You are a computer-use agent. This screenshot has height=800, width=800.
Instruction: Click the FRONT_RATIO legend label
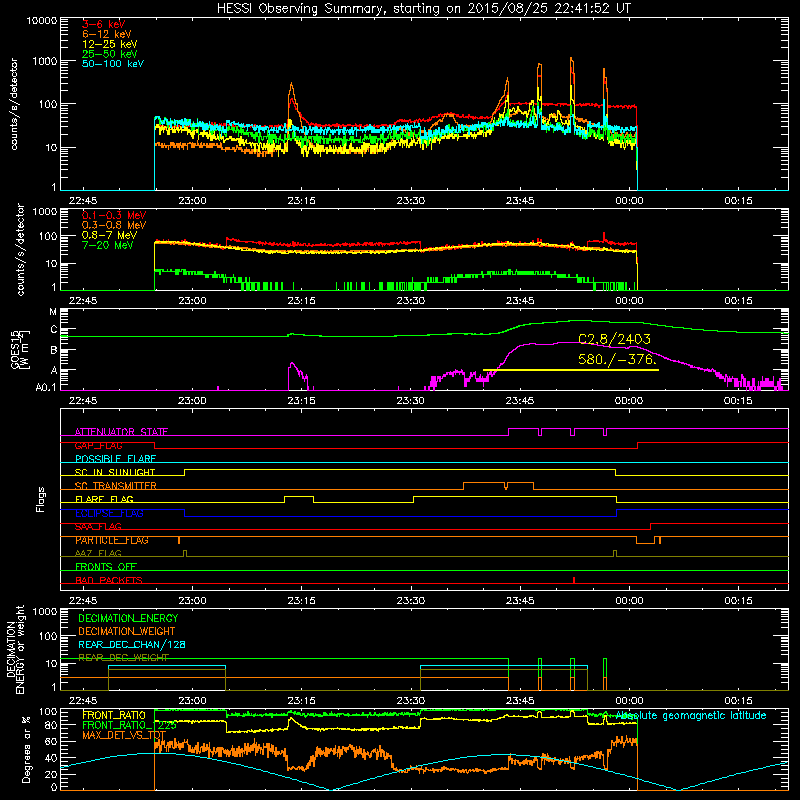click(114, 715)
